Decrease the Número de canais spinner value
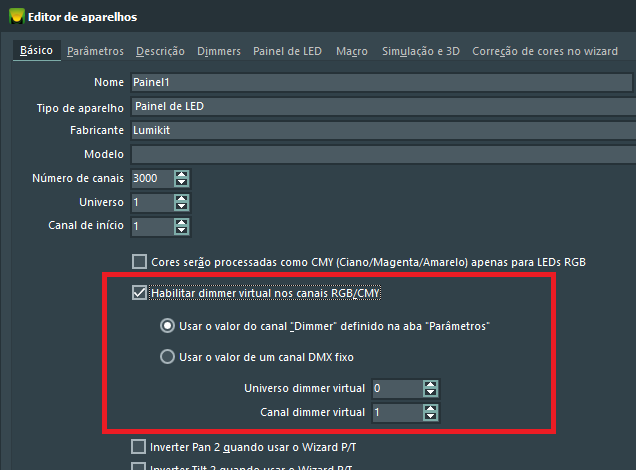636x470 pixels. point(181,183)
